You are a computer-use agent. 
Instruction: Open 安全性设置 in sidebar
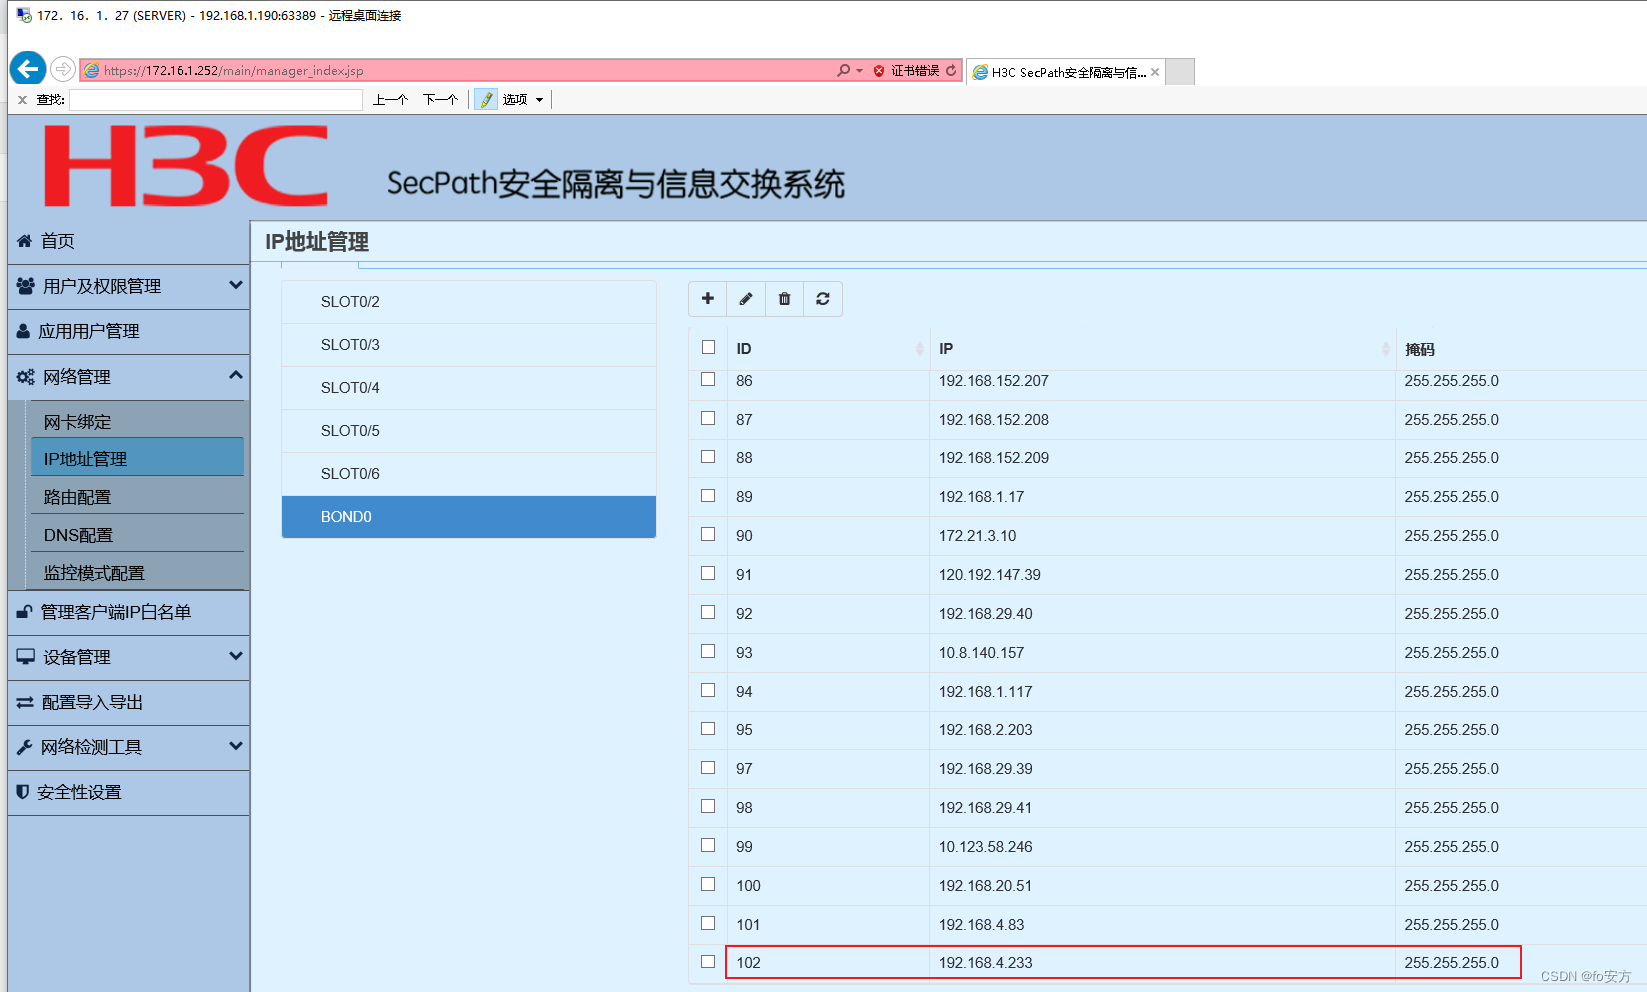click(129, 792)
